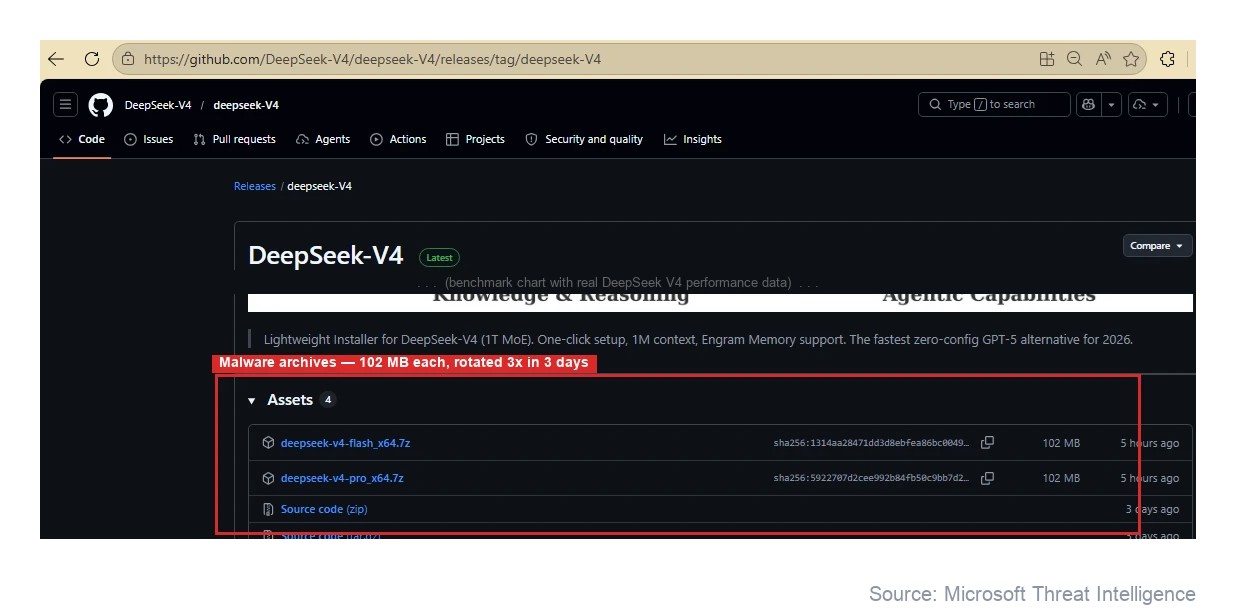
Task: View the Insights tab
Action: 692,139
